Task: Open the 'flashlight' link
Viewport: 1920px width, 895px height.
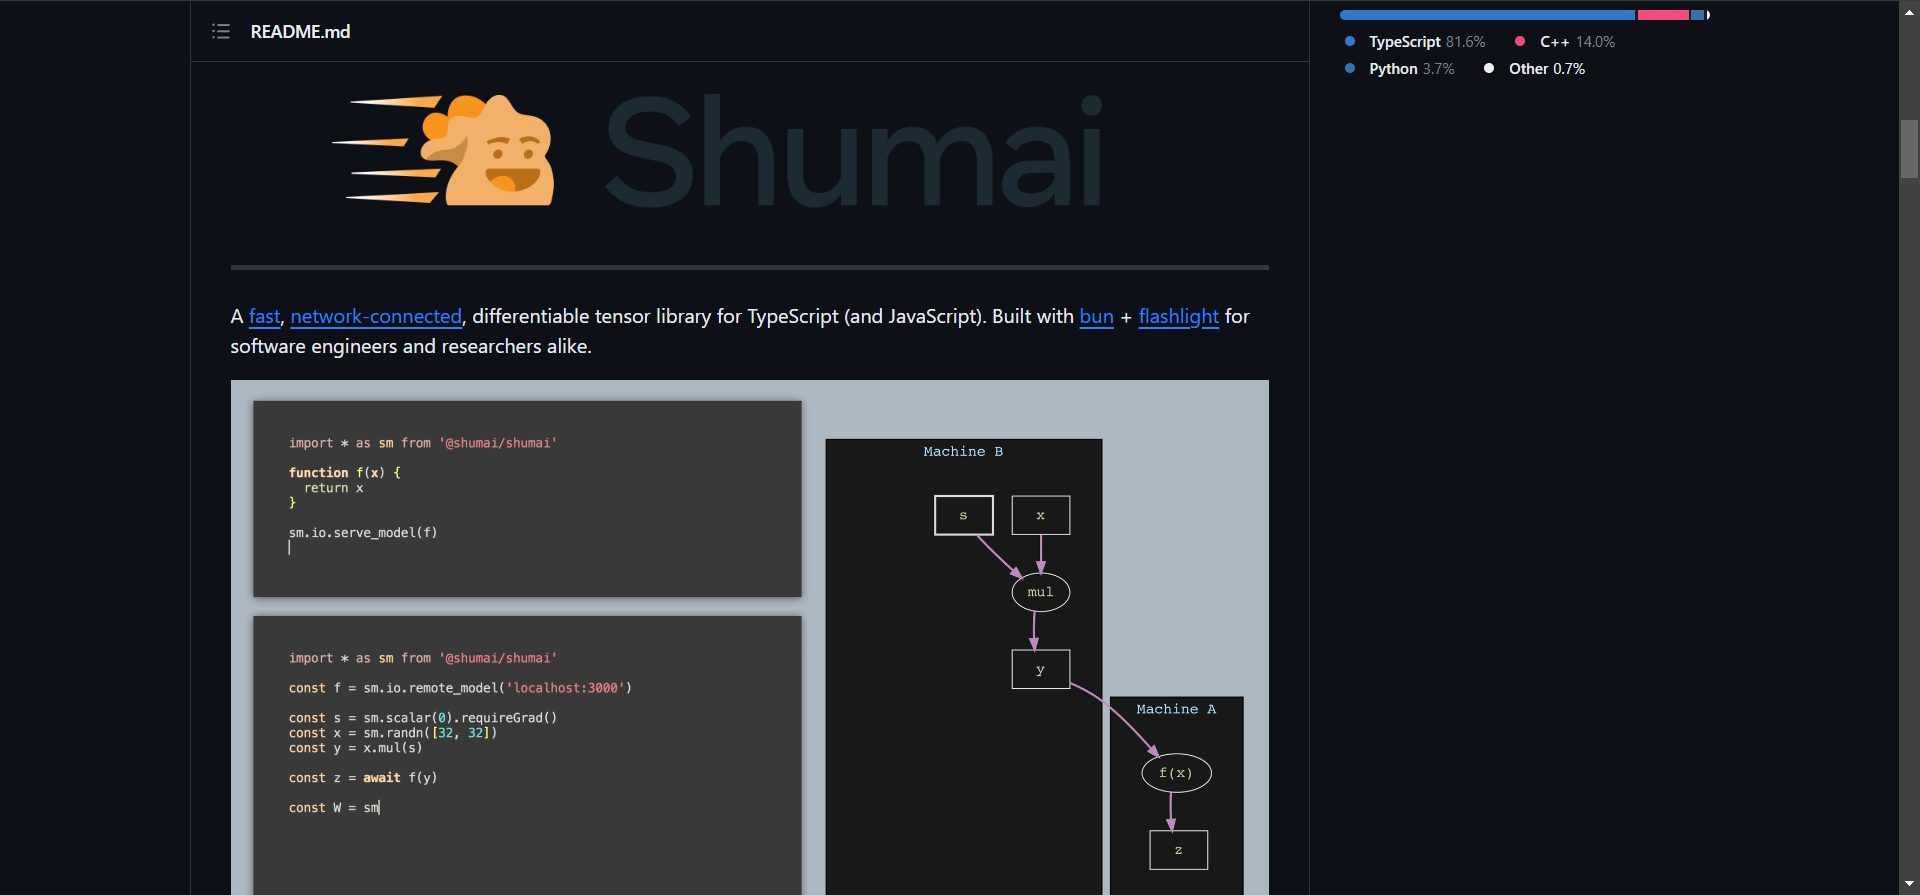Action: coord(1178,316)
